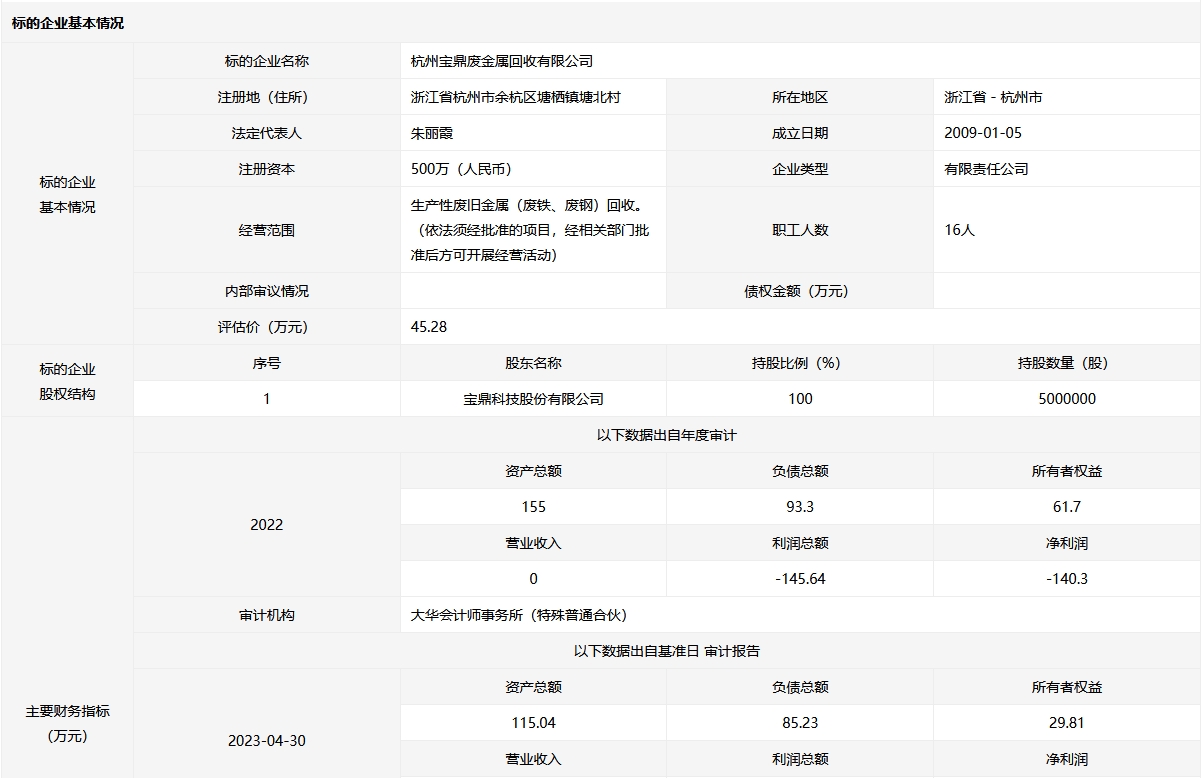Select the 经营范围 label
Image resolution: width=1202 pixels, height=778 pixels.
(x=267, y=230)
